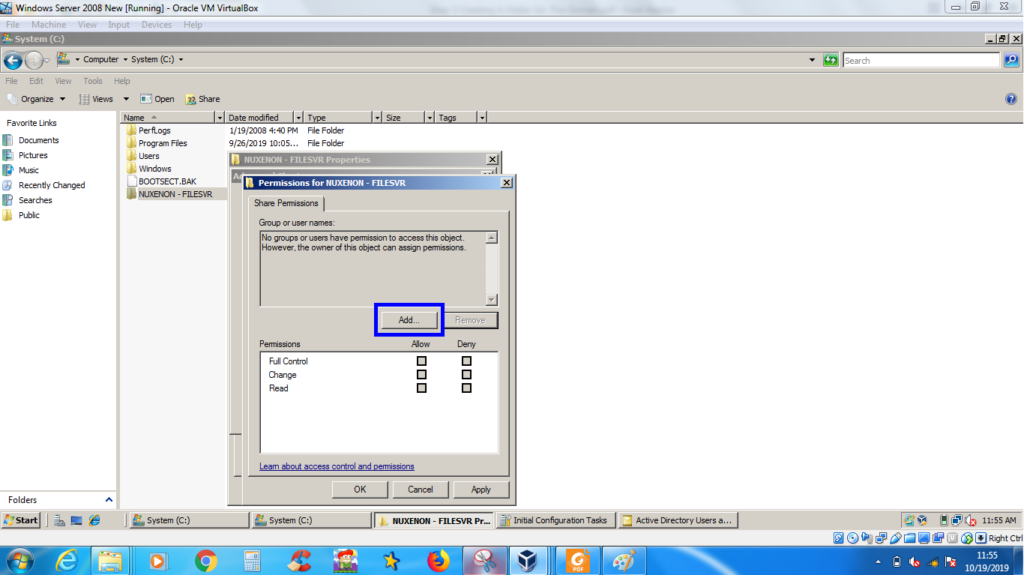Open the VirtualBox Devices menu
1024x575 pixels.
156,25
